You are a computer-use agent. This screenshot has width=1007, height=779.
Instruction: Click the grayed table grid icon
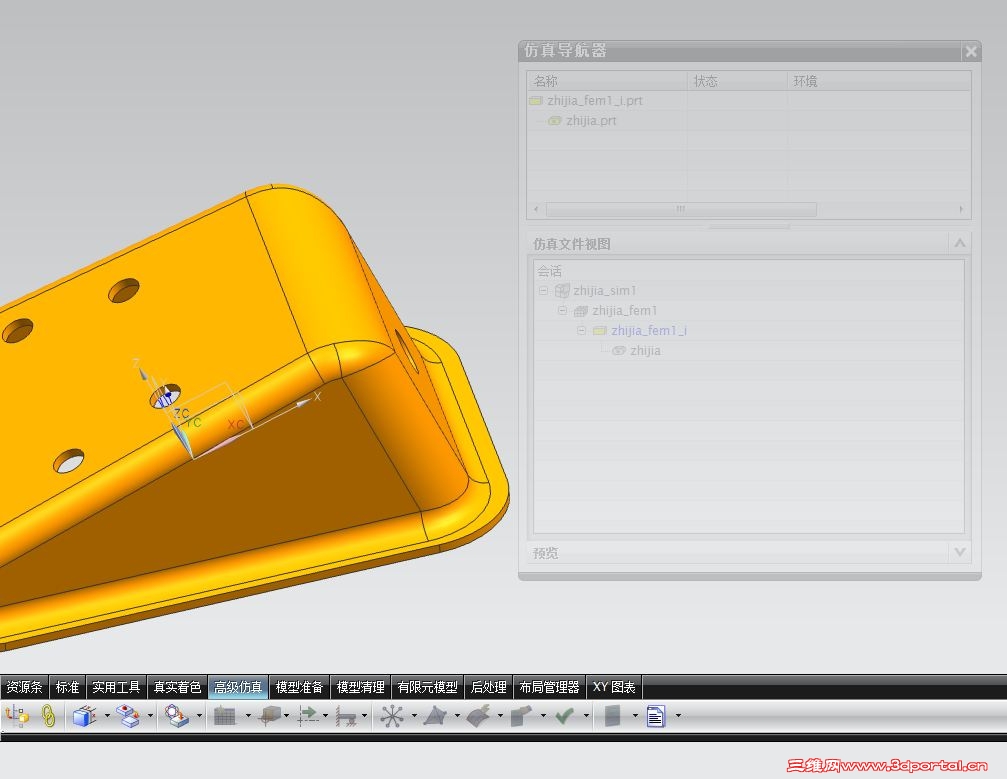[x=224, y=715]
